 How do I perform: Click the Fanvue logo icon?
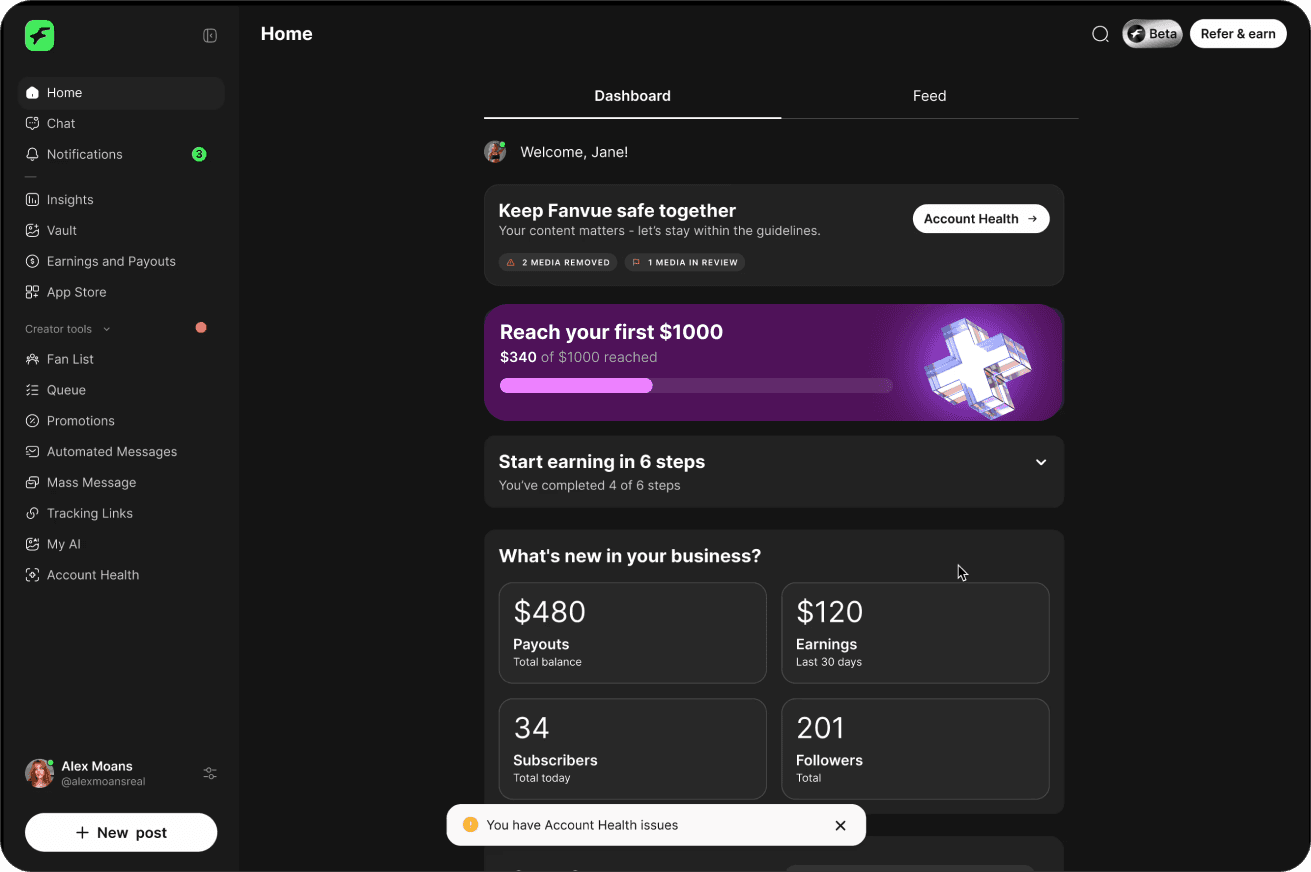click(40, 36)
